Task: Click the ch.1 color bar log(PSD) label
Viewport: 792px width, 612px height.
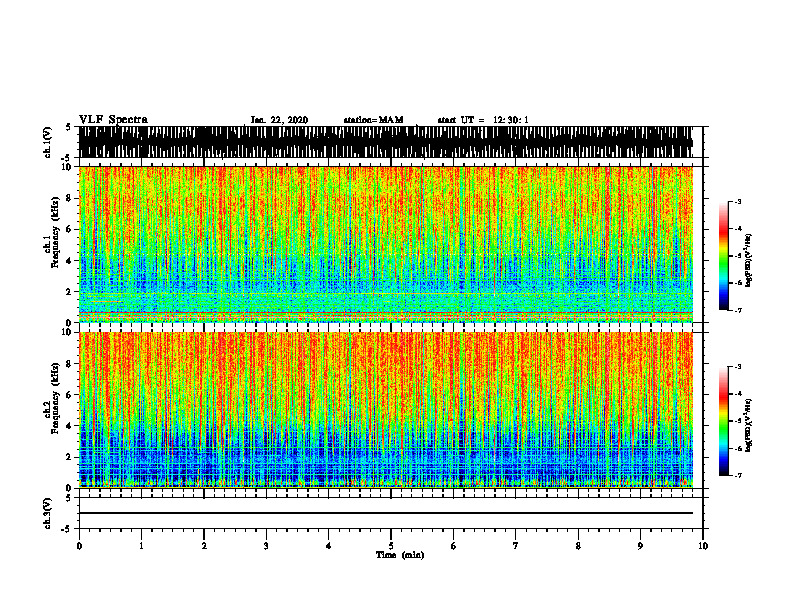Action: (x=749, y=260)
